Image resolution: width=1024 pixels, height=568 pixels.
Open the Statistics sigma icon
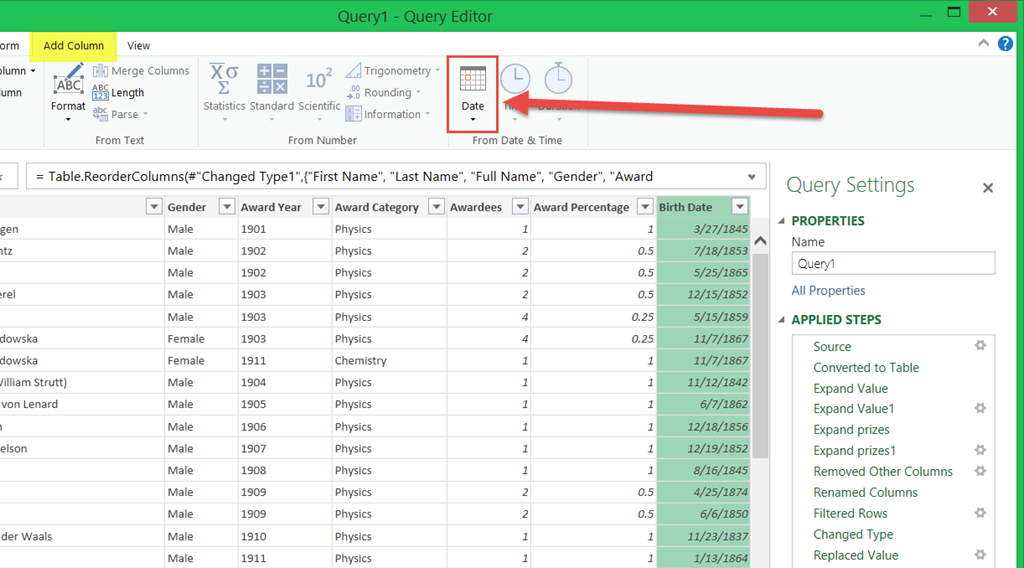(223, 78)
